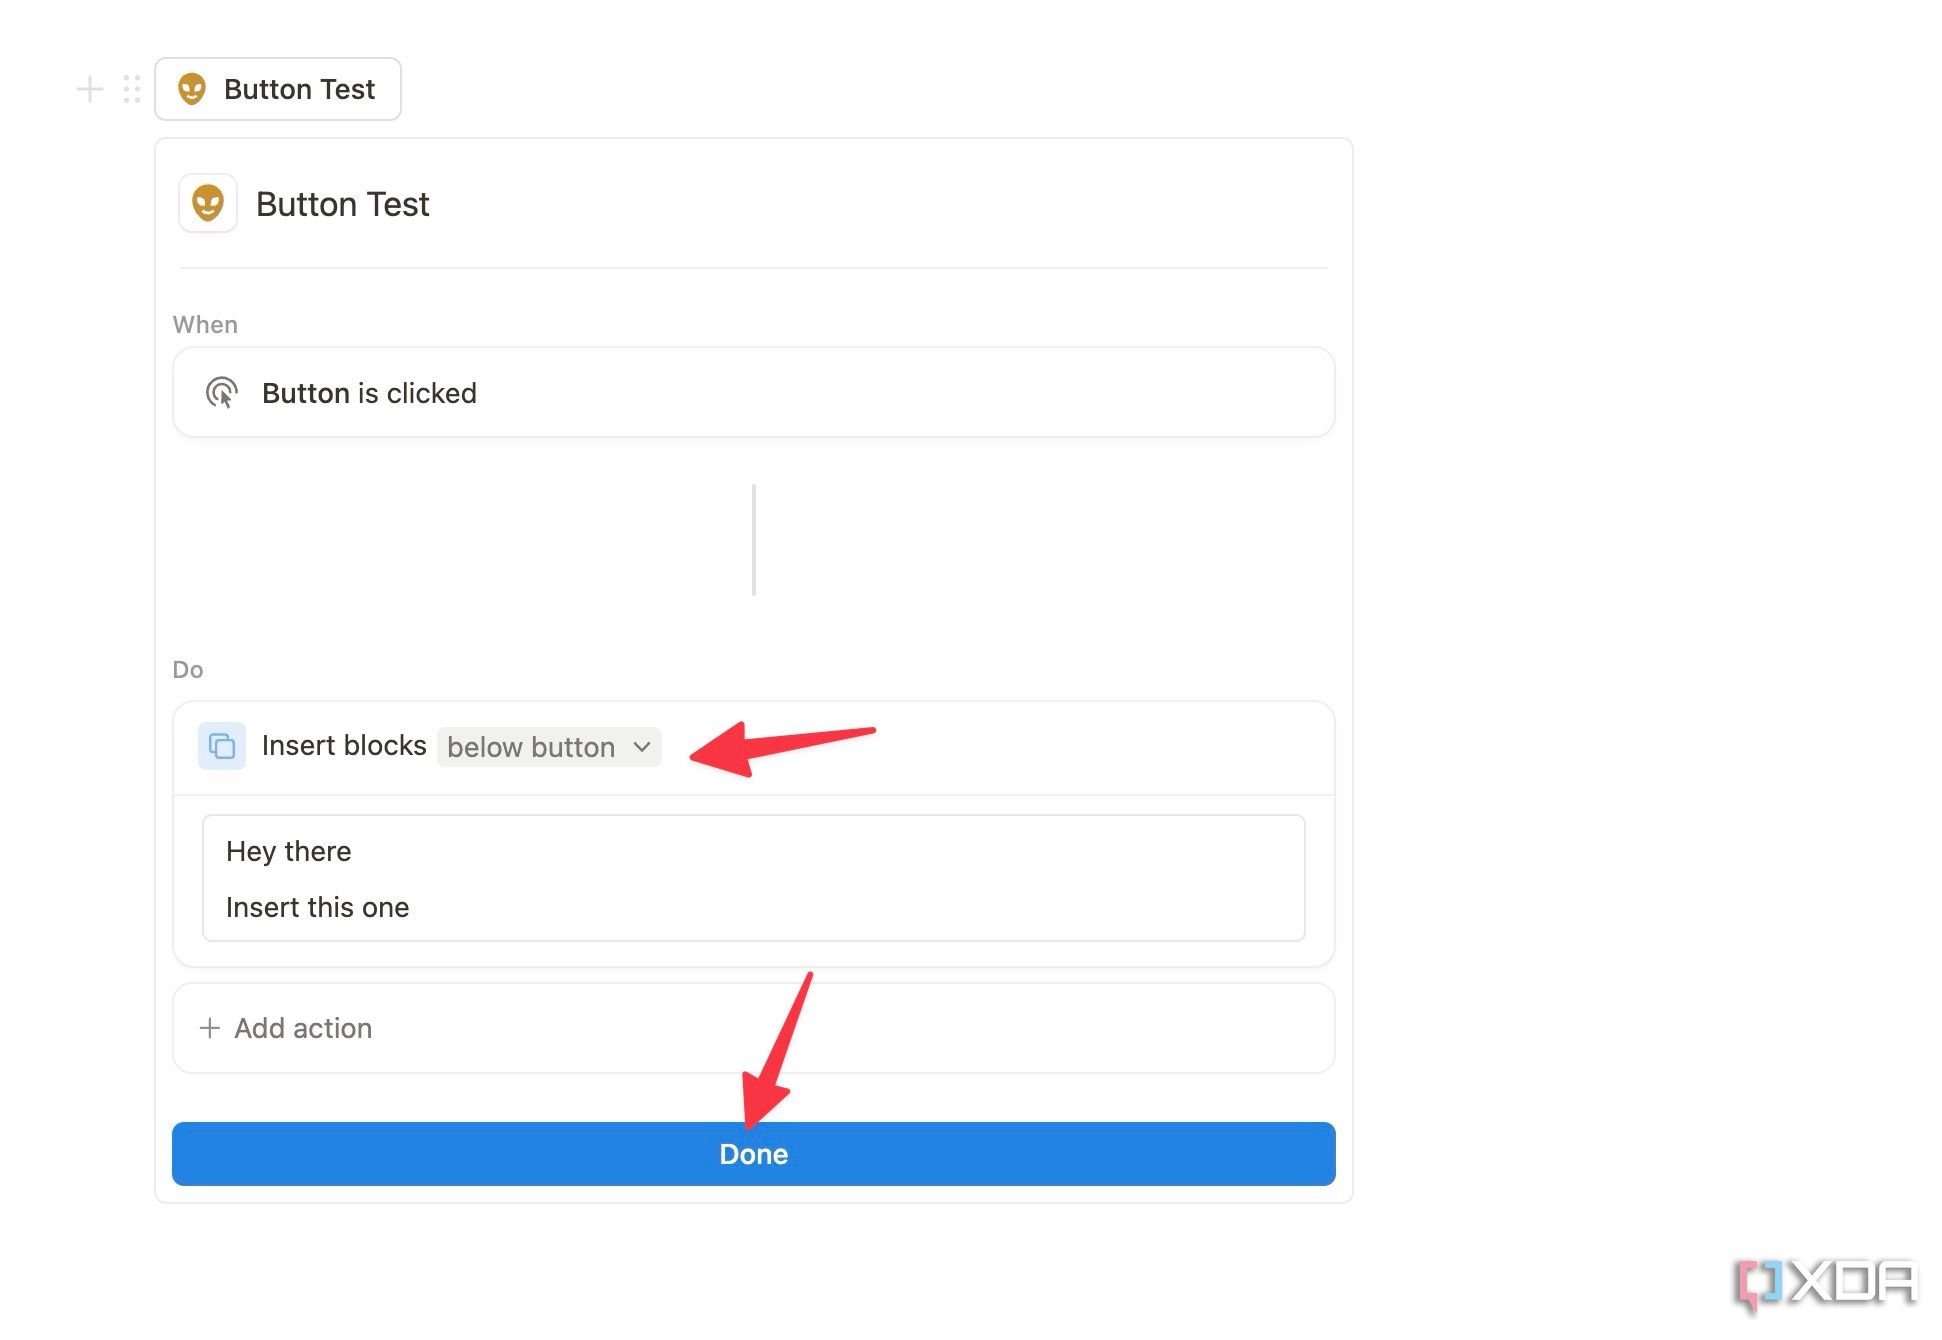This screenshot has height=1340, width=1942.
Task: Click the 'When' section label
Action: pos(205,322)
